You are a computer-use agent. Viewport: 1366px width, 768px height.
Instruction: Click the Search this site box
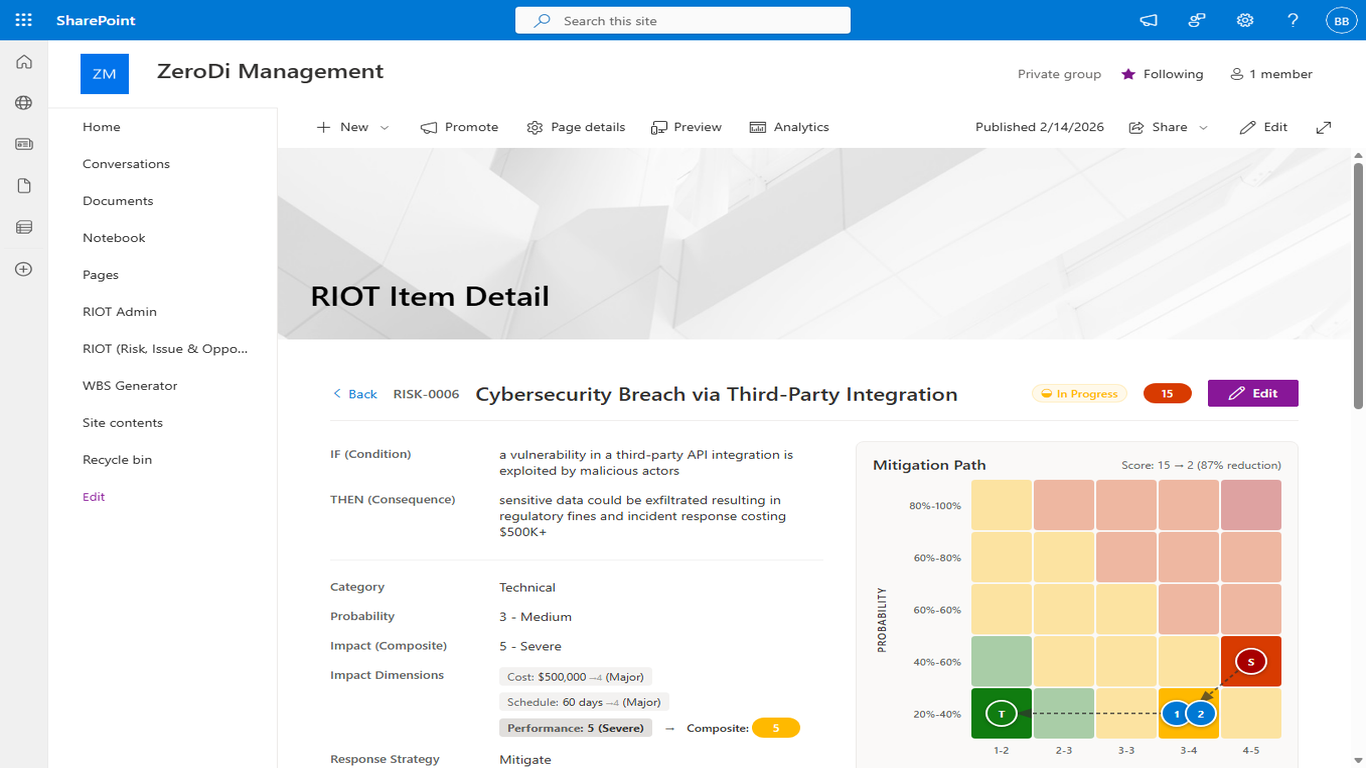point(682,20)
